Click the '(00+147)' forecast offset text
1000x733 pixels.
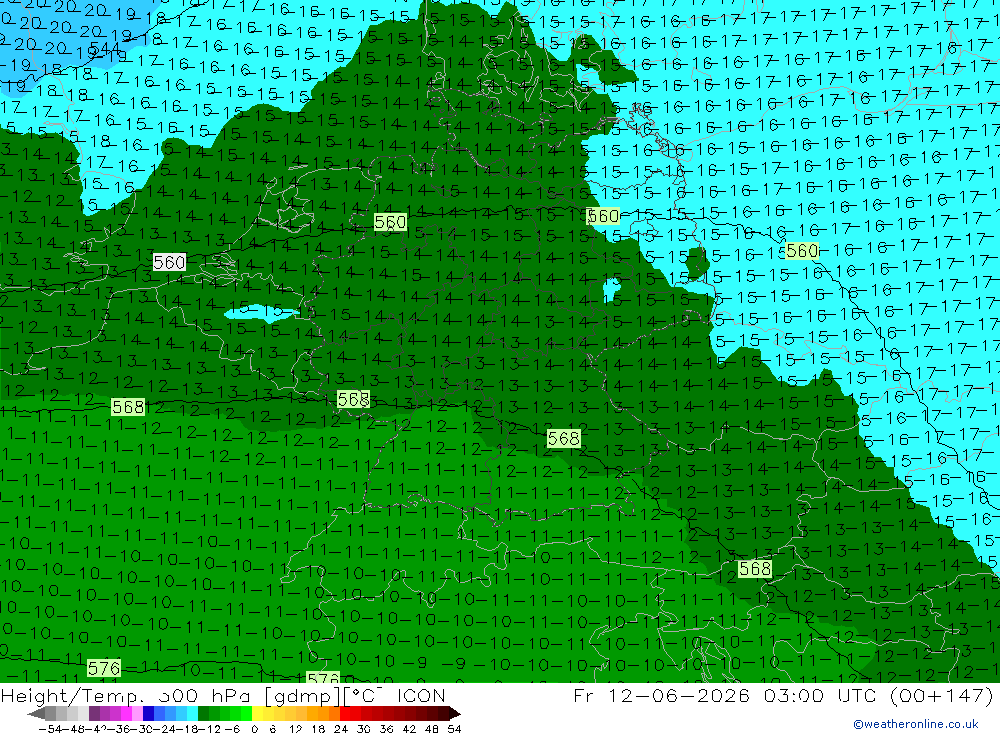pos(941,695)
